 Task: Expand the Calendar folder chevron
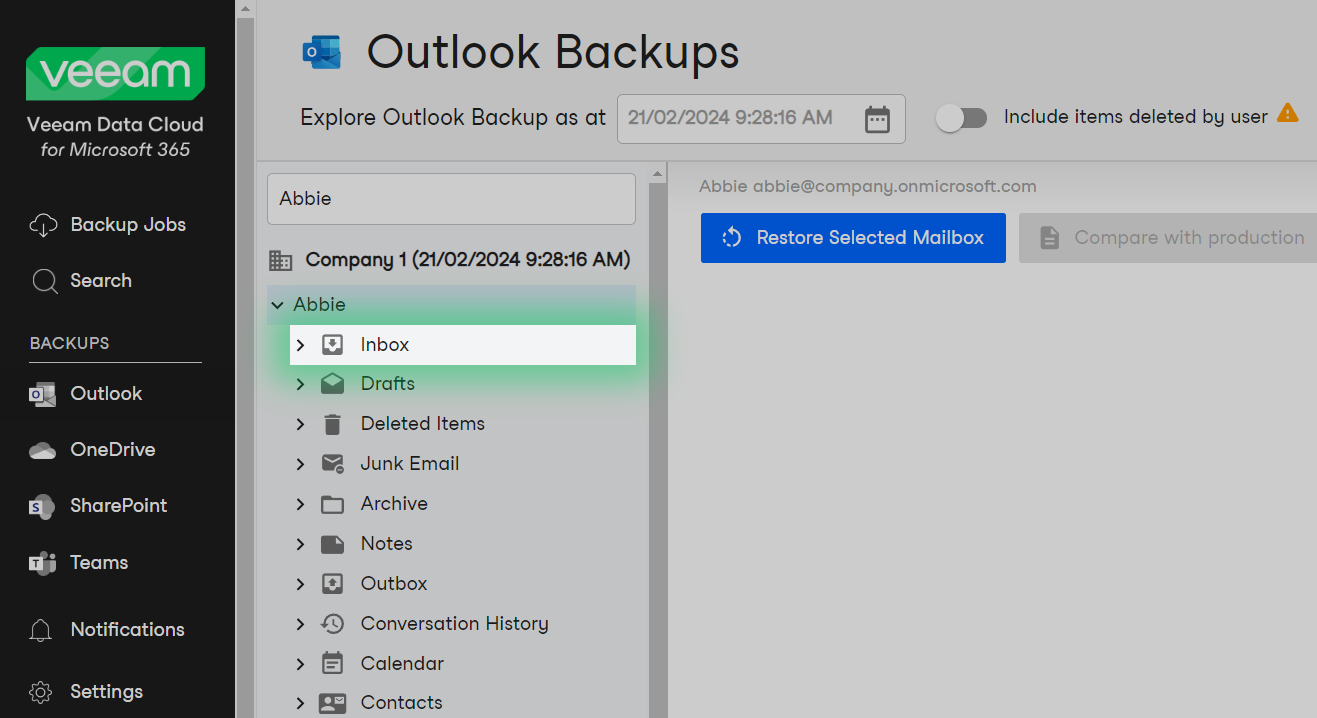(300, 664)
